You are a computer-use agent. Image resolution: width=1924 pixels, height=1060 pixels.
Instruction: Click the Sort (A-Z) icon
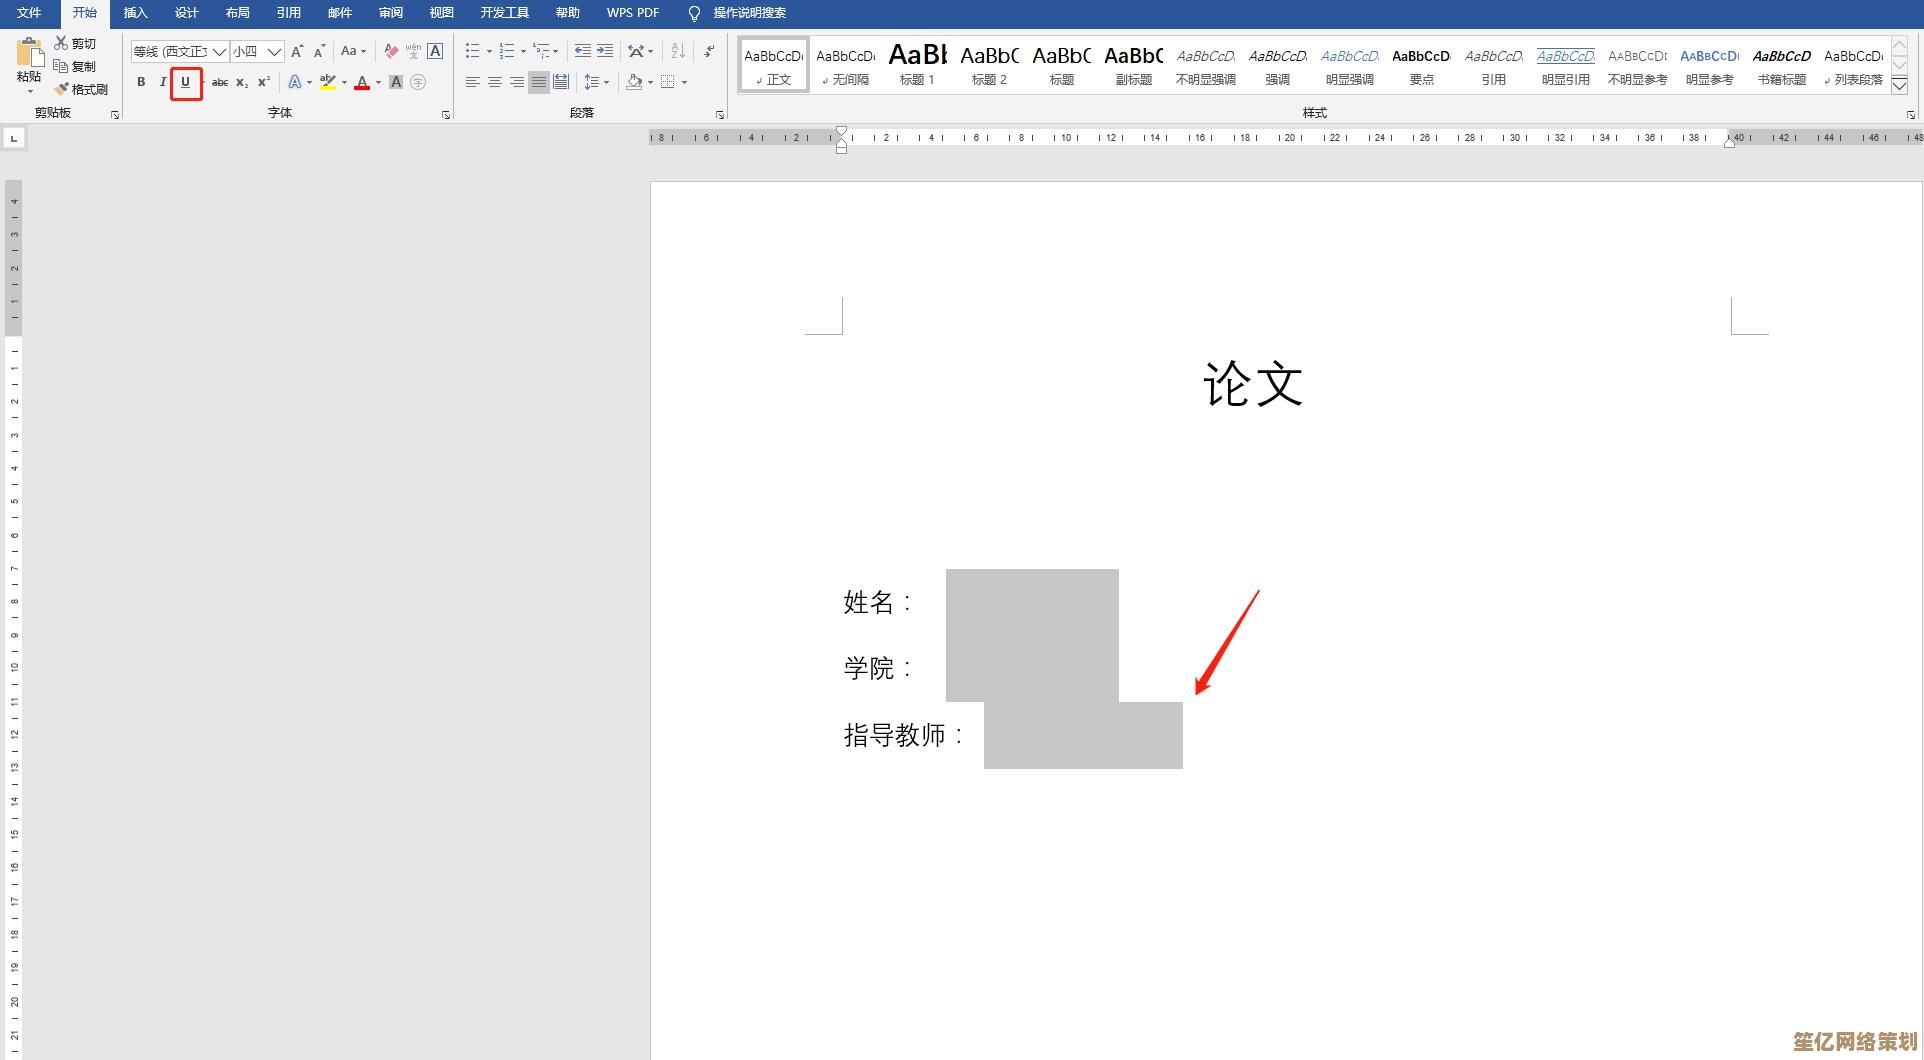coord(678,51)
